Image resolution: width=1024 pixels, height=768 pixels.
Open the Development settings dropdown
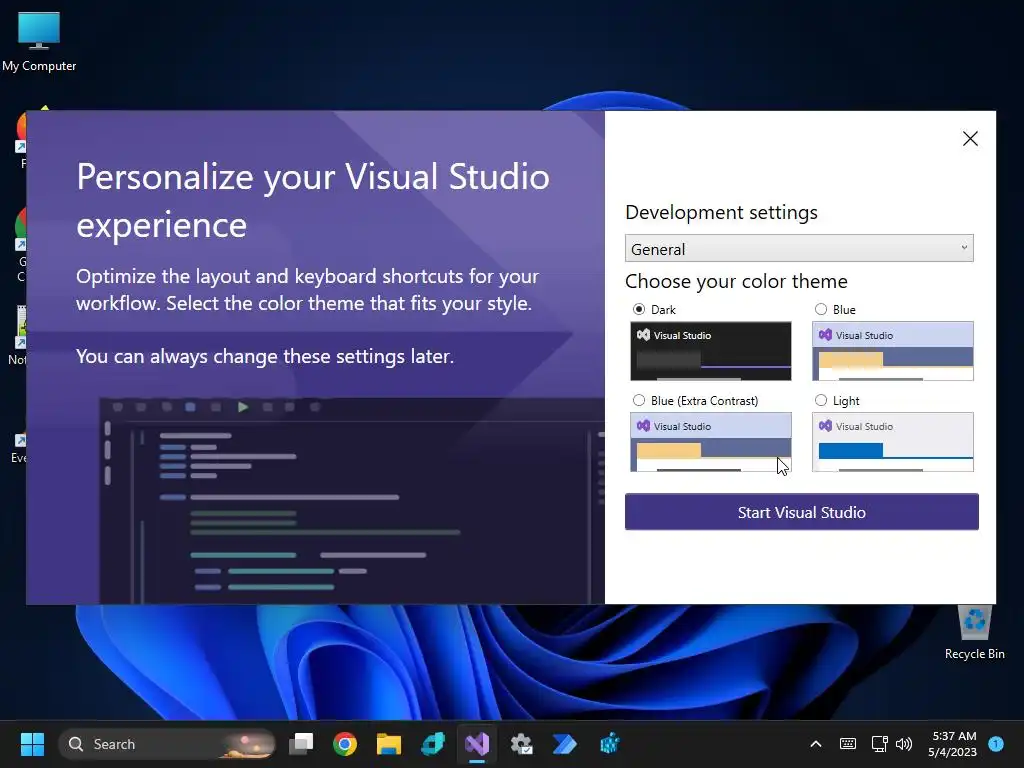[799, 249]
